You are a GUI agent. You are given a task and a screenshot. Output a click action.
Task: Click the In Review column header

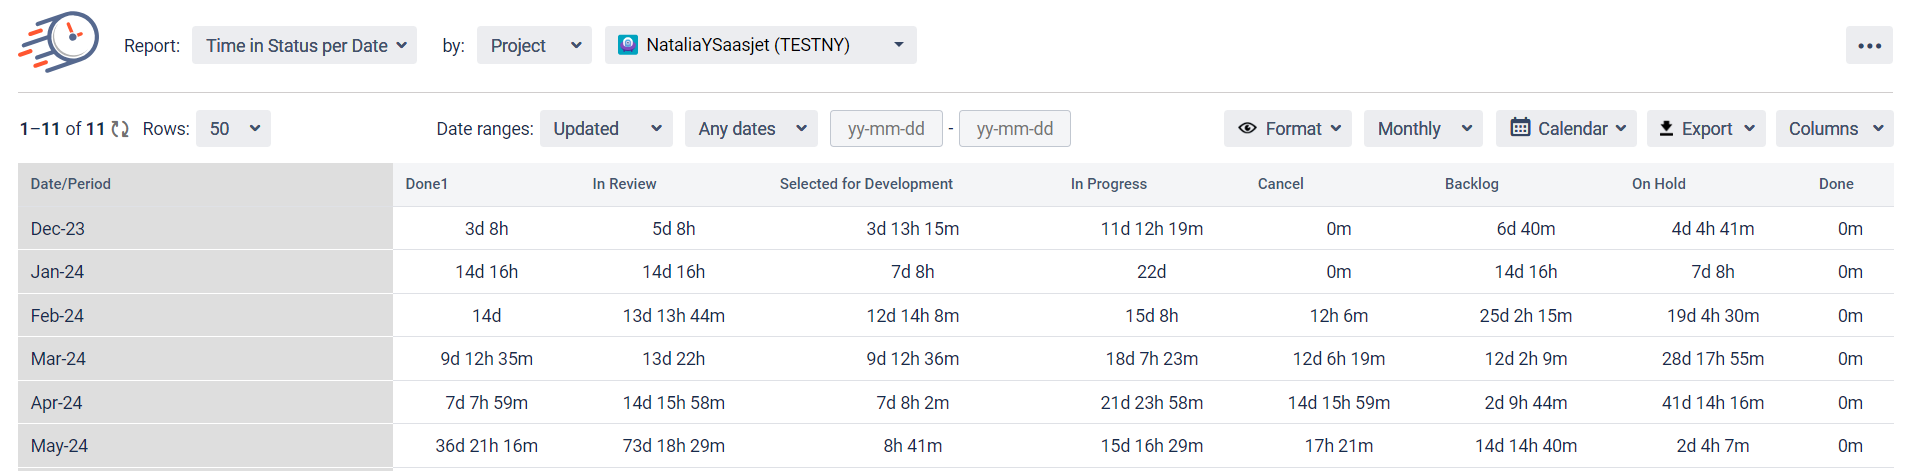click(624, 184)
